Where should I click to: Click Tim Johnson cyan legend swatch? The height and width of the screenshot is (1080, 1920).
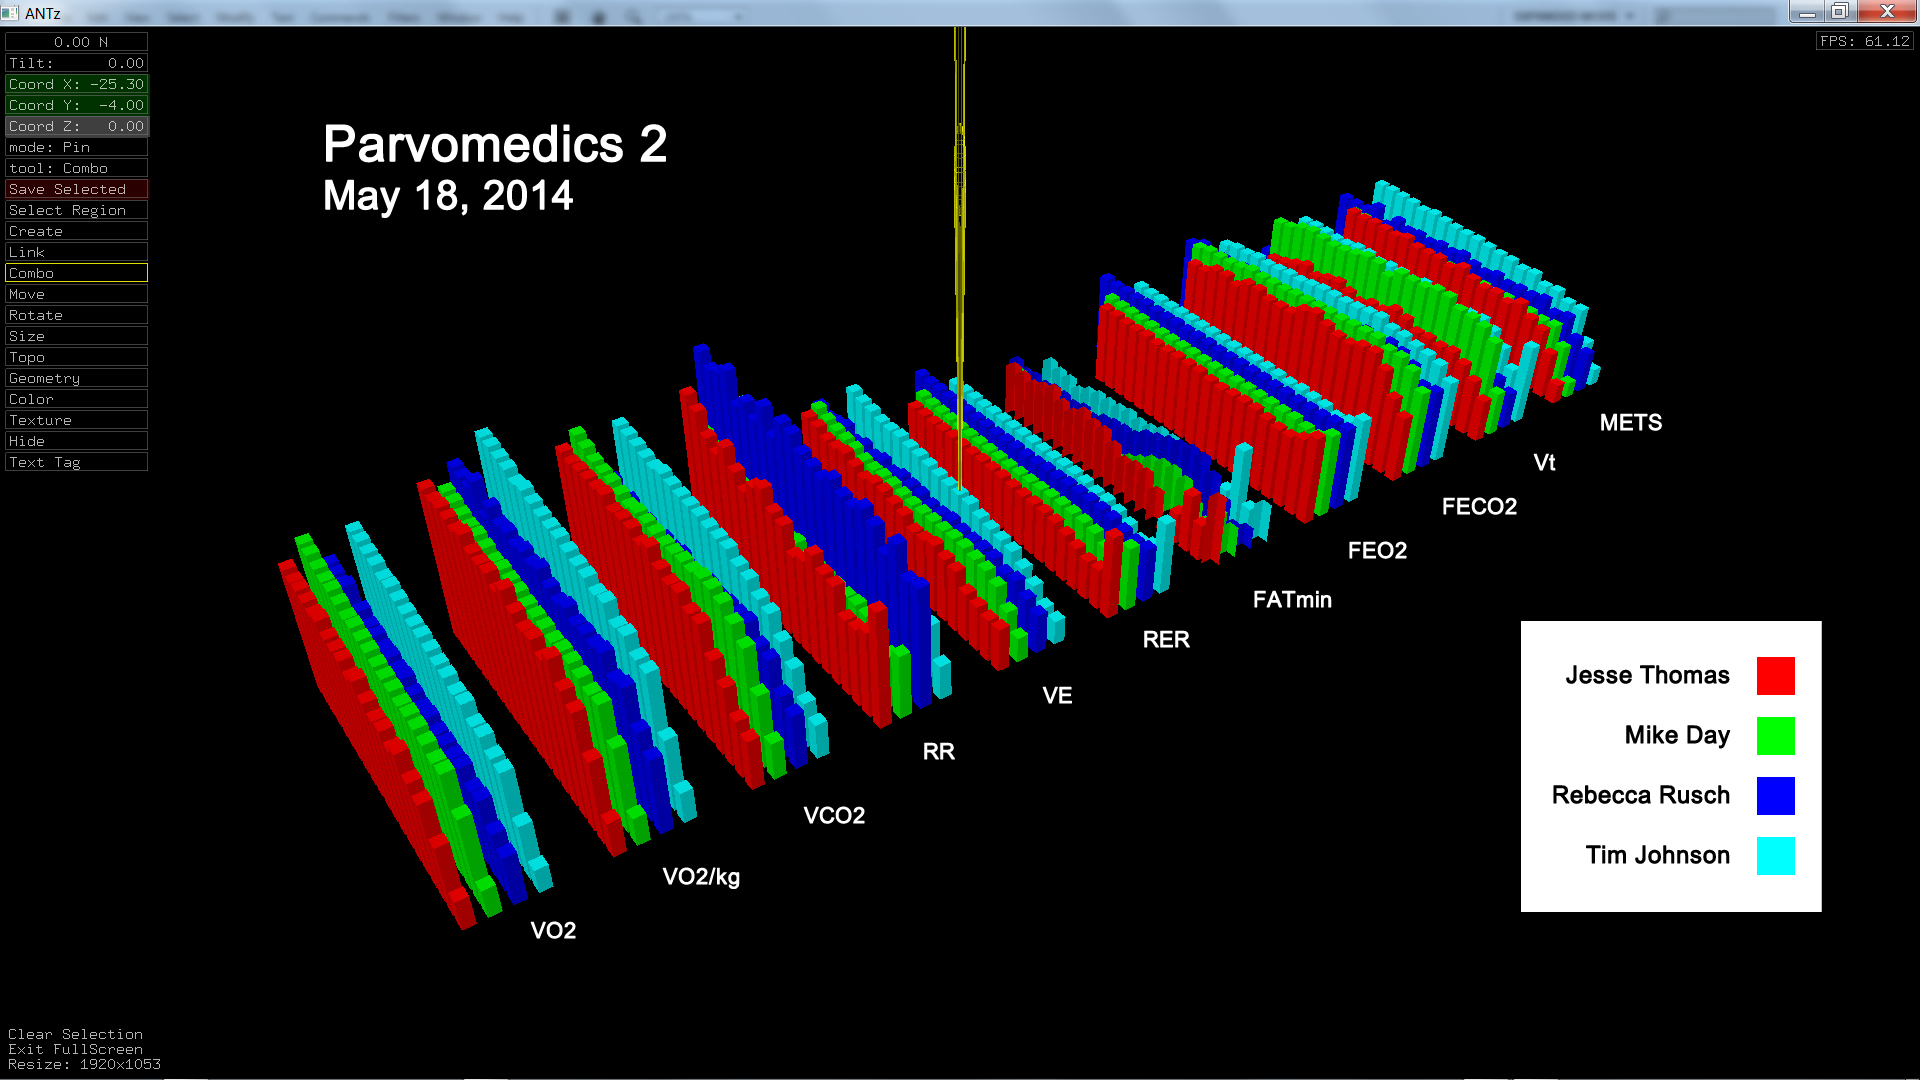coord(1775,856)
